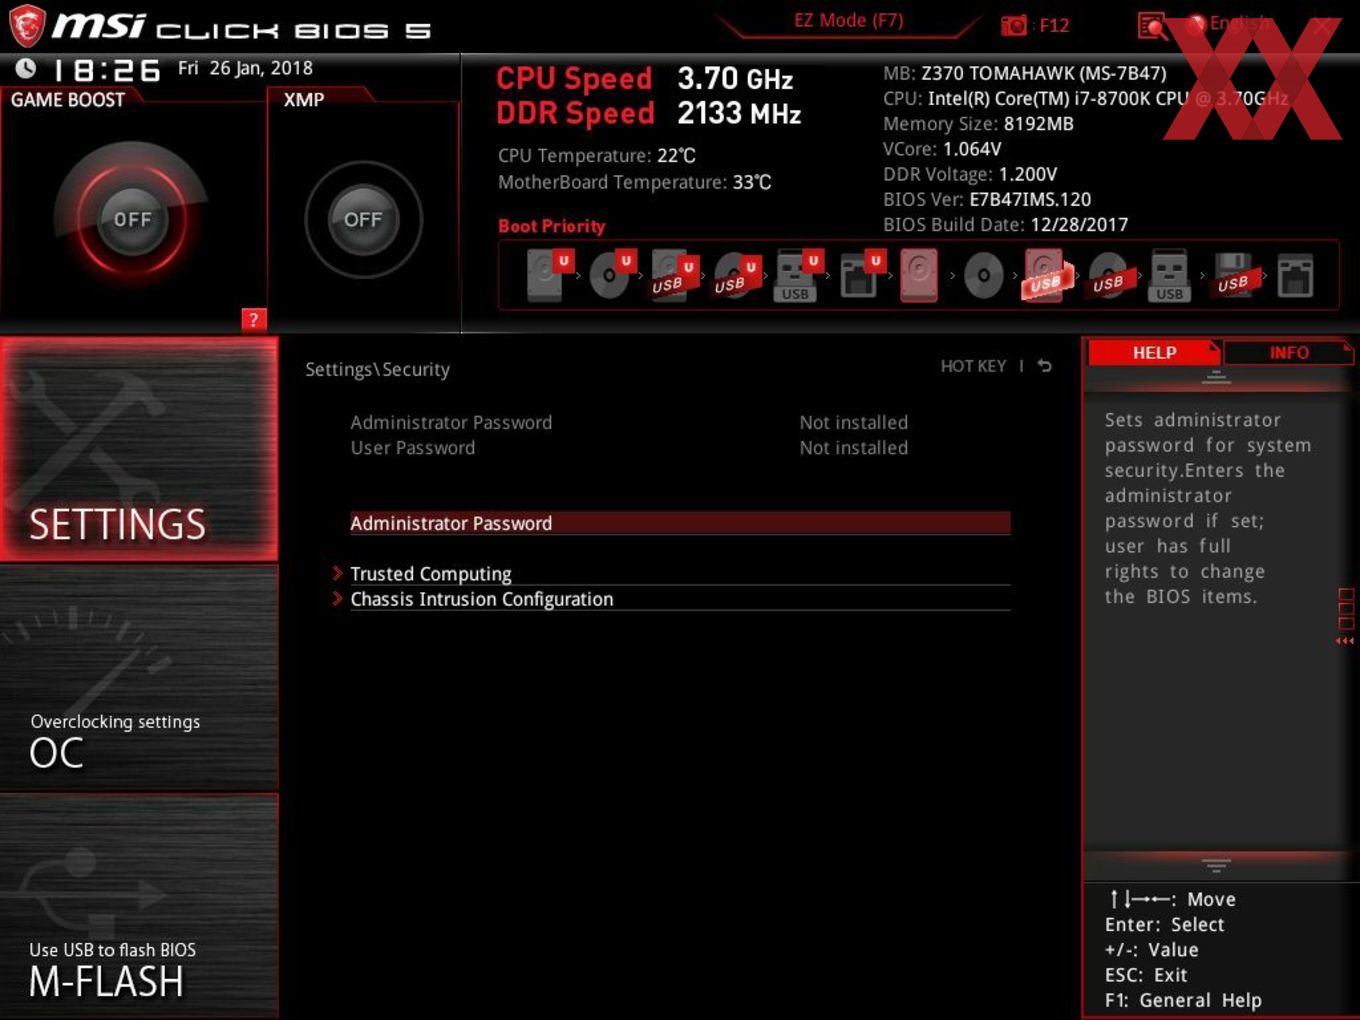Click the triple-arrow collapse icon on right edge
The width and height of the screenshot is (1360, 1020).
1346,641
